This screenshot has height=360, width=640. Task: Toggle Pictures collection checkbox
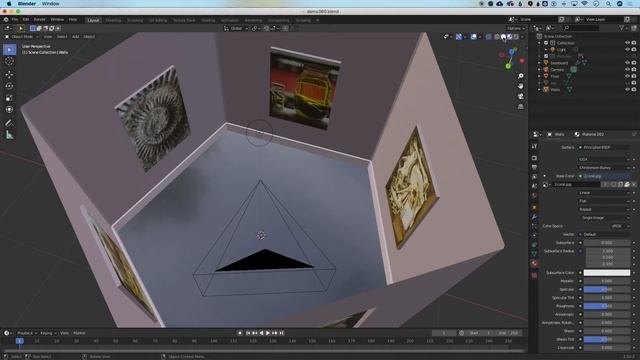click(546, 56)
